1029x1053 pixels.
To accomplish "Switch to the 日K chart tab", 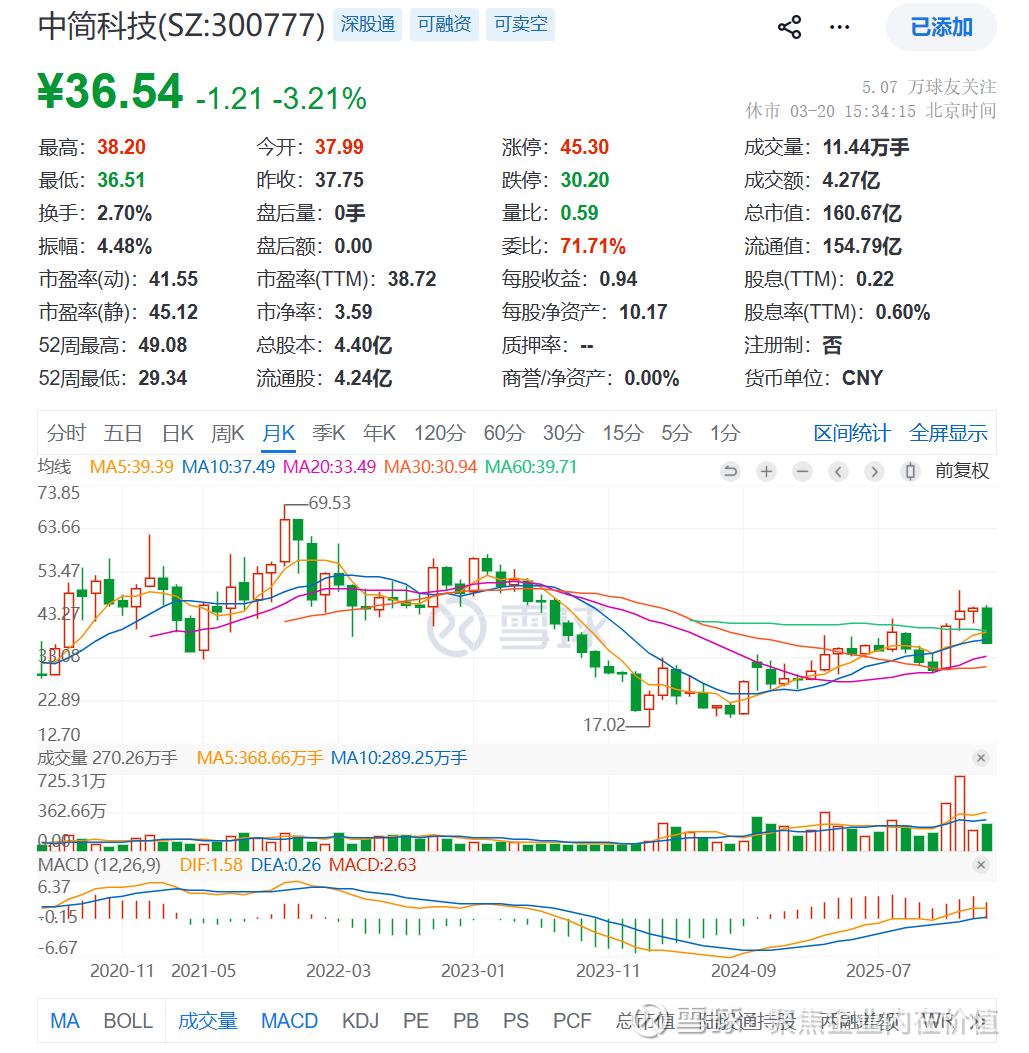I will click(x=178, y=433).
